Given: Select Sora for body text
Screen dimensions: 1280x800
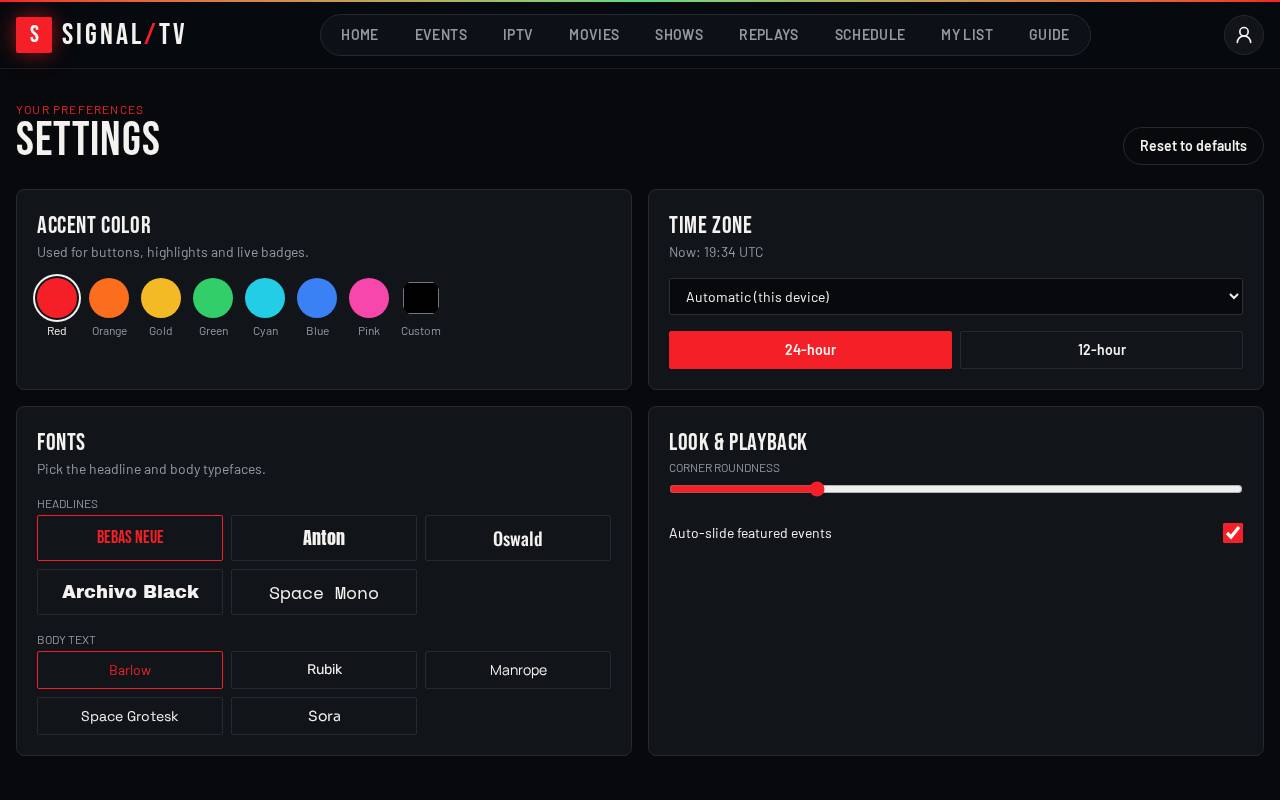Looking at the screenshot, I should pos(324,716).
